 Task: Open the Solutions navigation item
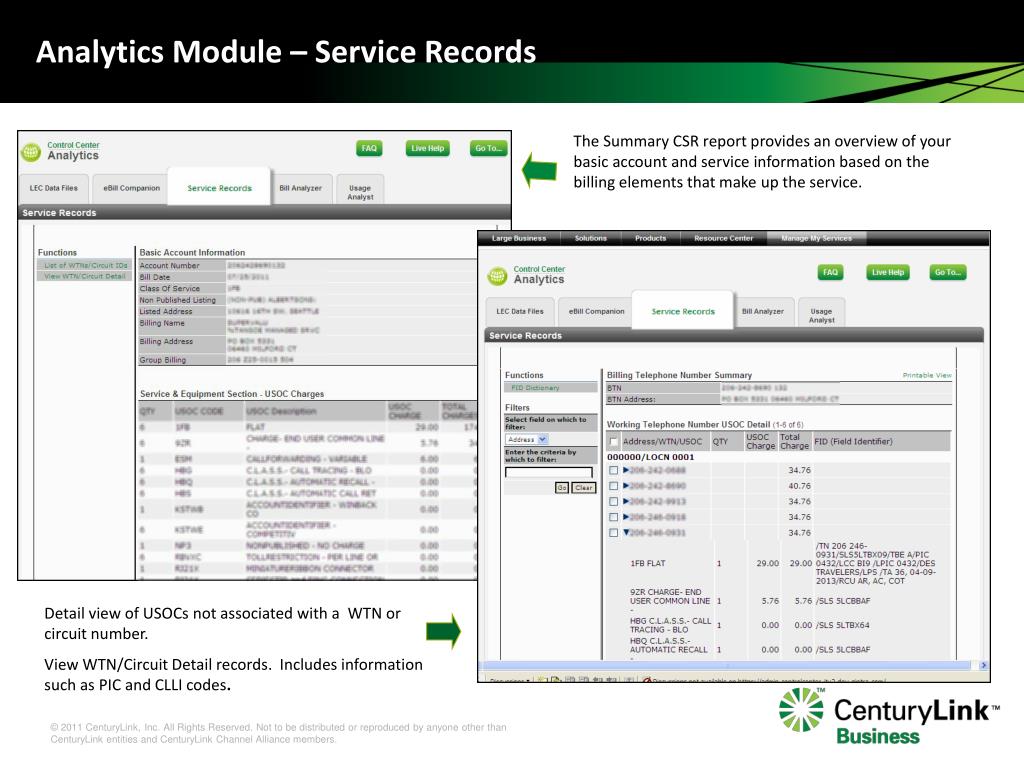pos(590,238)
